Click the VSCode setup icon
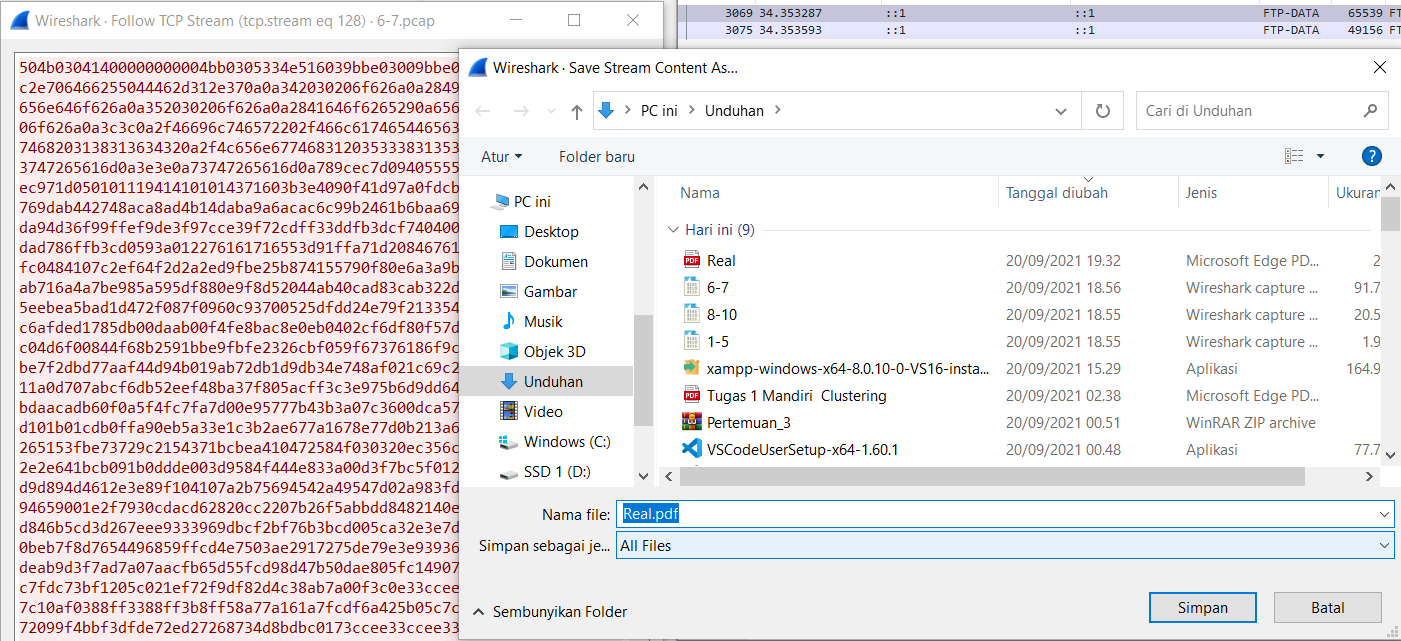This screenshot has height=641, width=1401. (x=691, y=449)
